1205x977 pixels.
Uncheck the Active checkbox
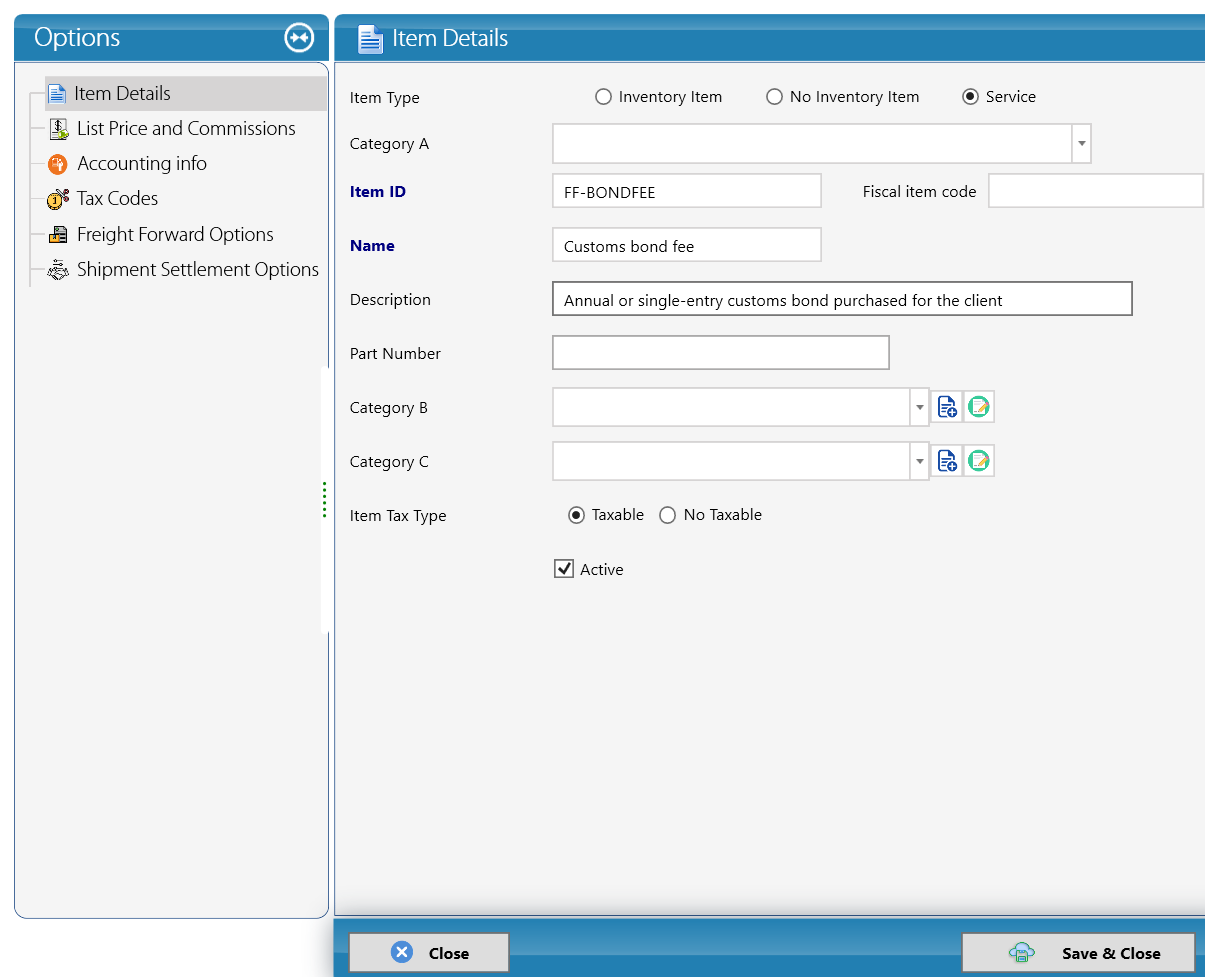click(564, 569)
